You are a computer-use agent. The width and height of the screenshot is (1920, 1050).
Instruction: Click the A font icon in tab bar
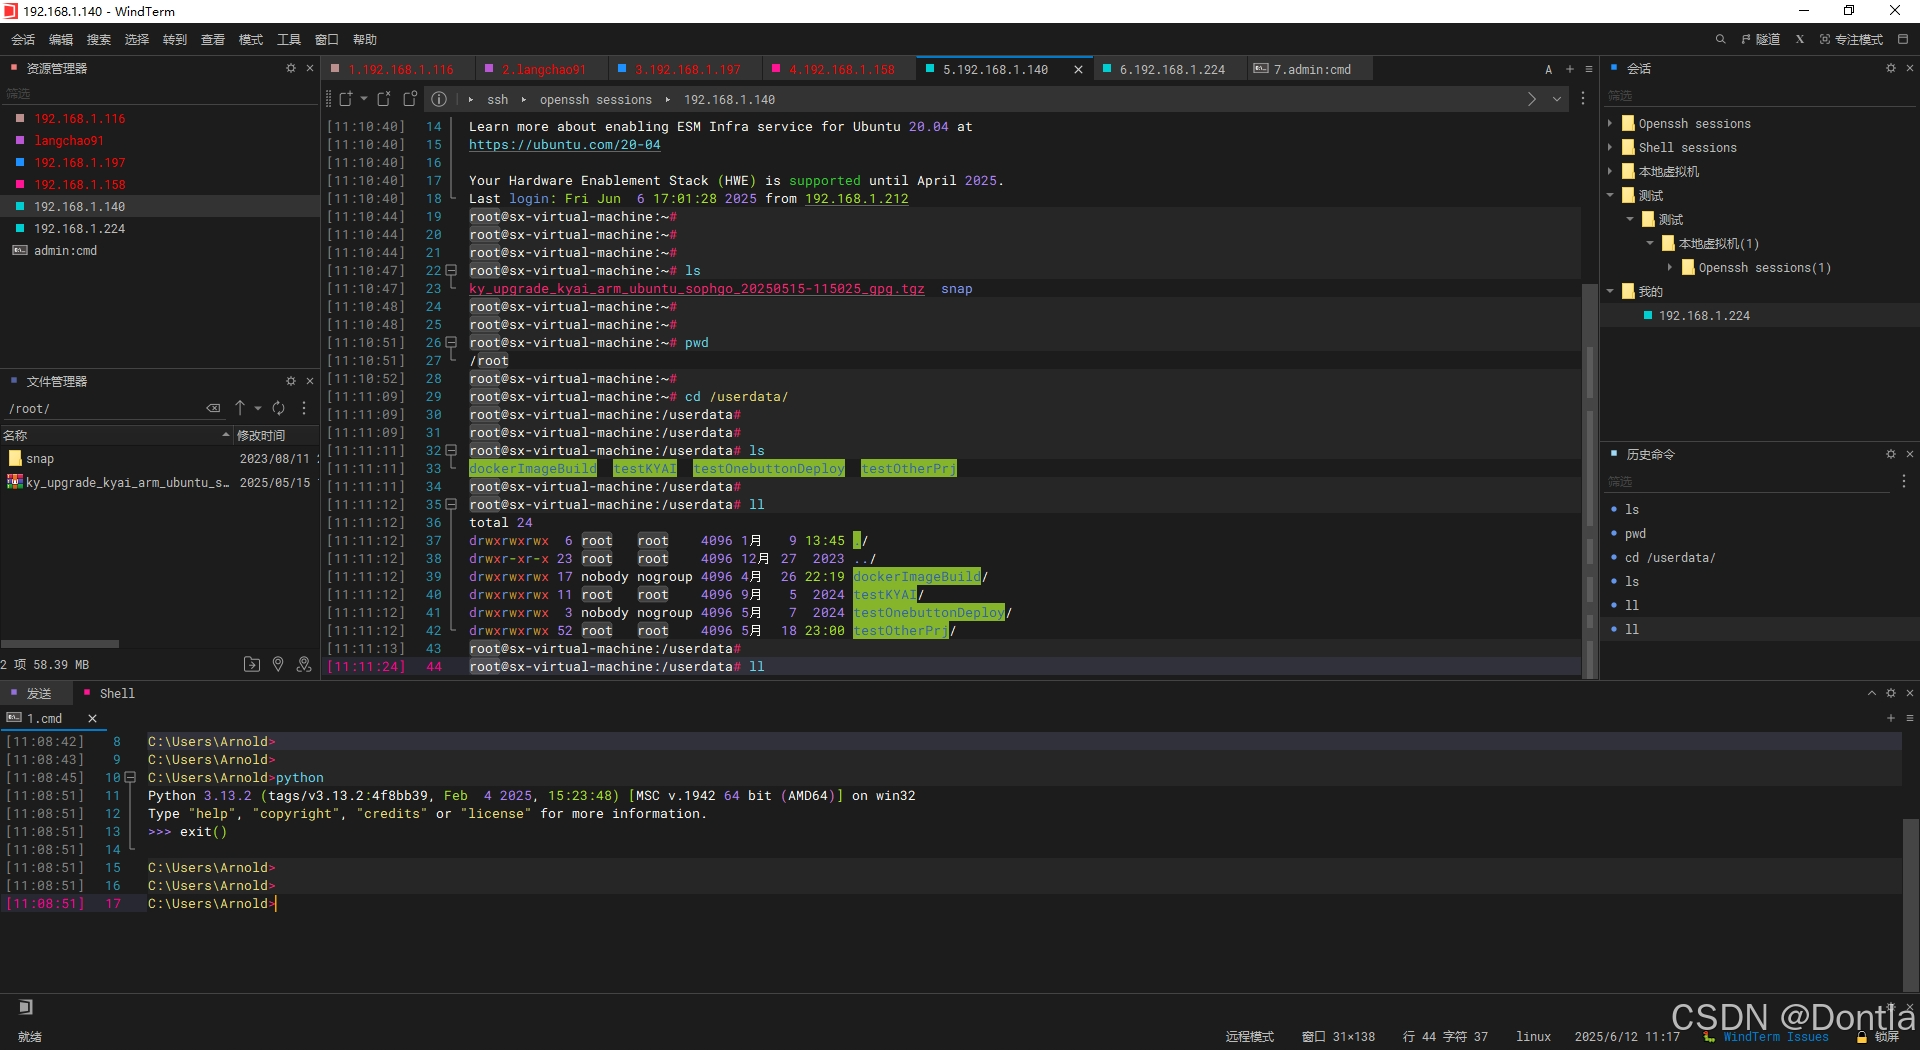[x=1549, y=69]
